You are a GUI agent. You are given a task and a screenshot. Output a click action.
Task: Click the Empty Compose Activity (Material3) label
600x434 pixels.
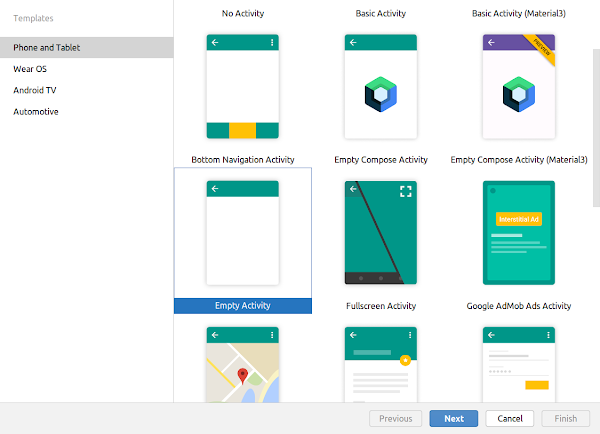coord(519,160)
